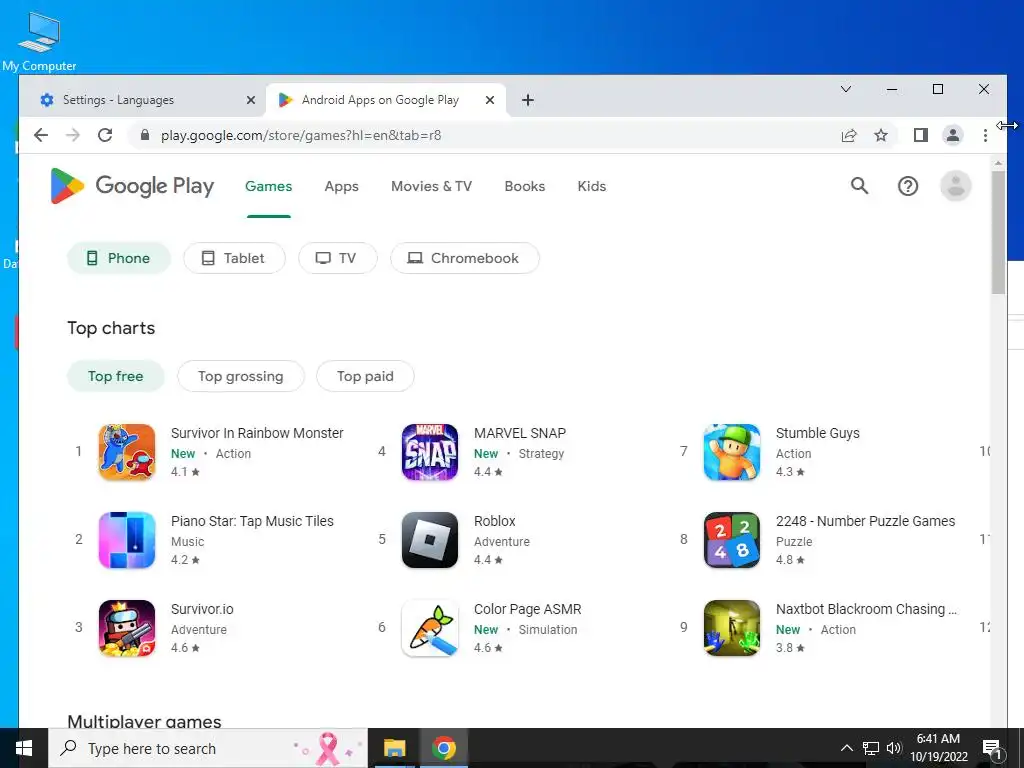The height and width of the screenshot is (768, 1024).
Task: Open Naxtbot Blackroom Chasing icon
Action: pyautogui.click(x=732, y=628)
